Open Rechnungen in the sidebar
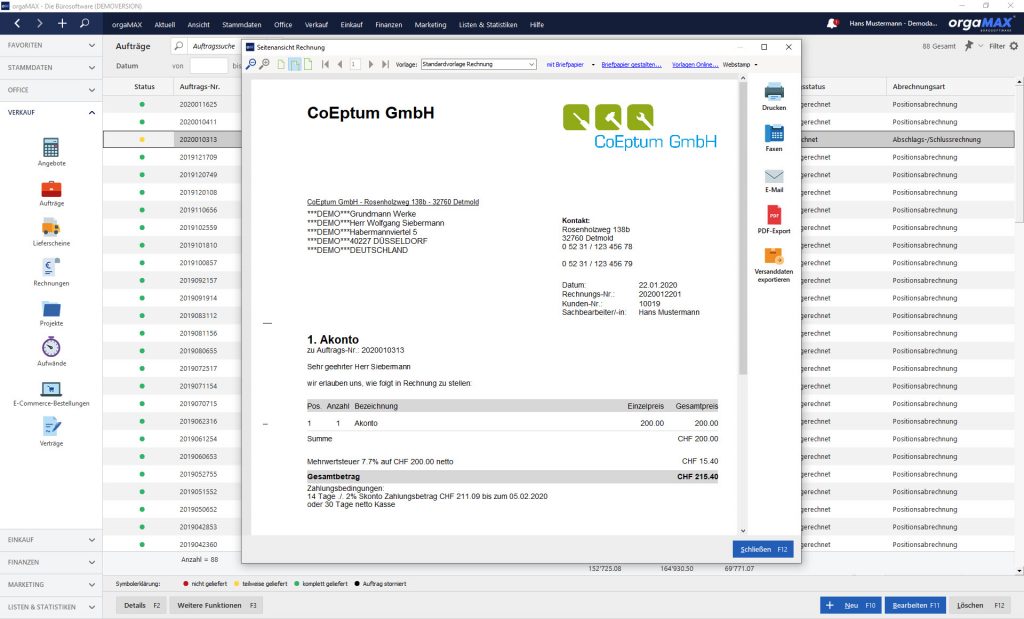This screenshot has height=619, width=1024. point(51,272)
